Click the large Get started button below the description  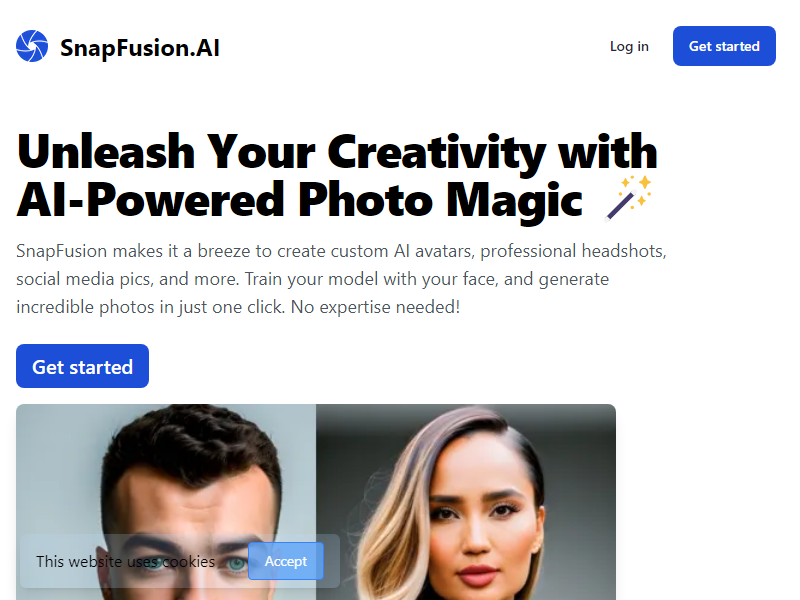click(x=82, y=366)
